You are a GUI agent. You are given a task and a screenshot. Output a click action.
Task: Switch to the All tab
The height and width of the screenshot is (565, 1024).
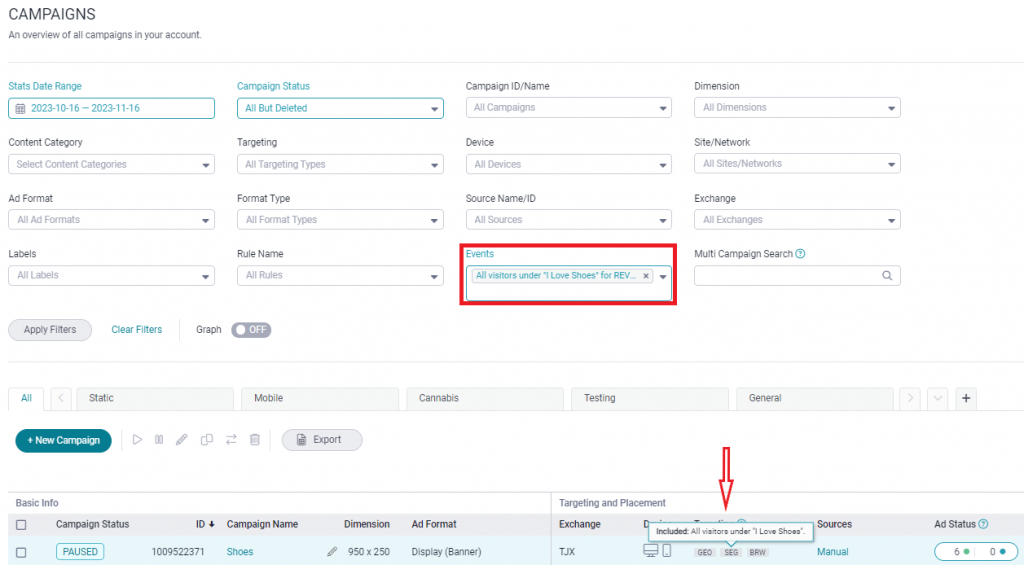tap(26, 398)
